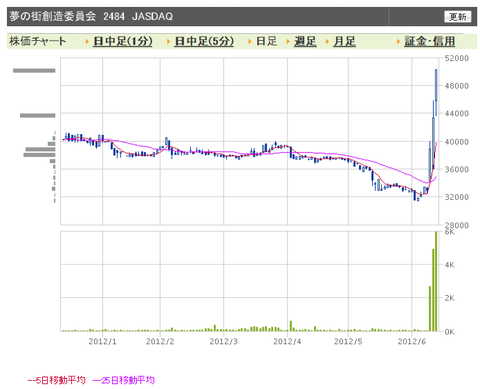Click the 44000 price axis label

[x=457, y=113]
